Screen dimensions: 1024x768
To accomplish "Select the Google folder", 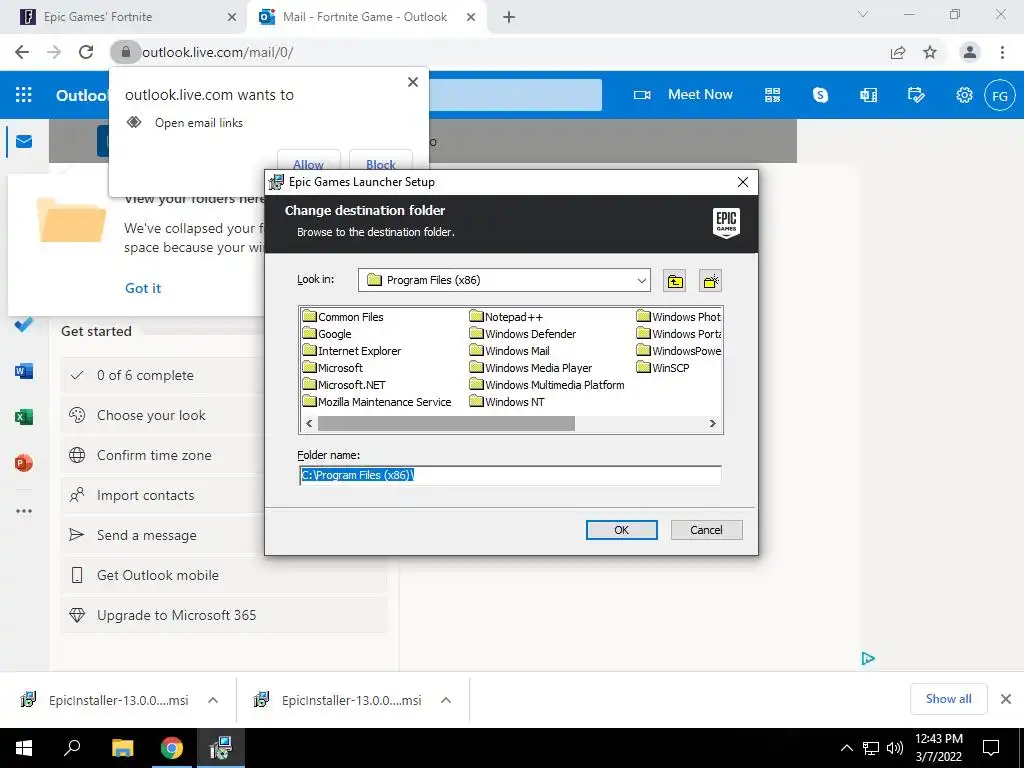I will pyautogui.click(x=327, y=334).
